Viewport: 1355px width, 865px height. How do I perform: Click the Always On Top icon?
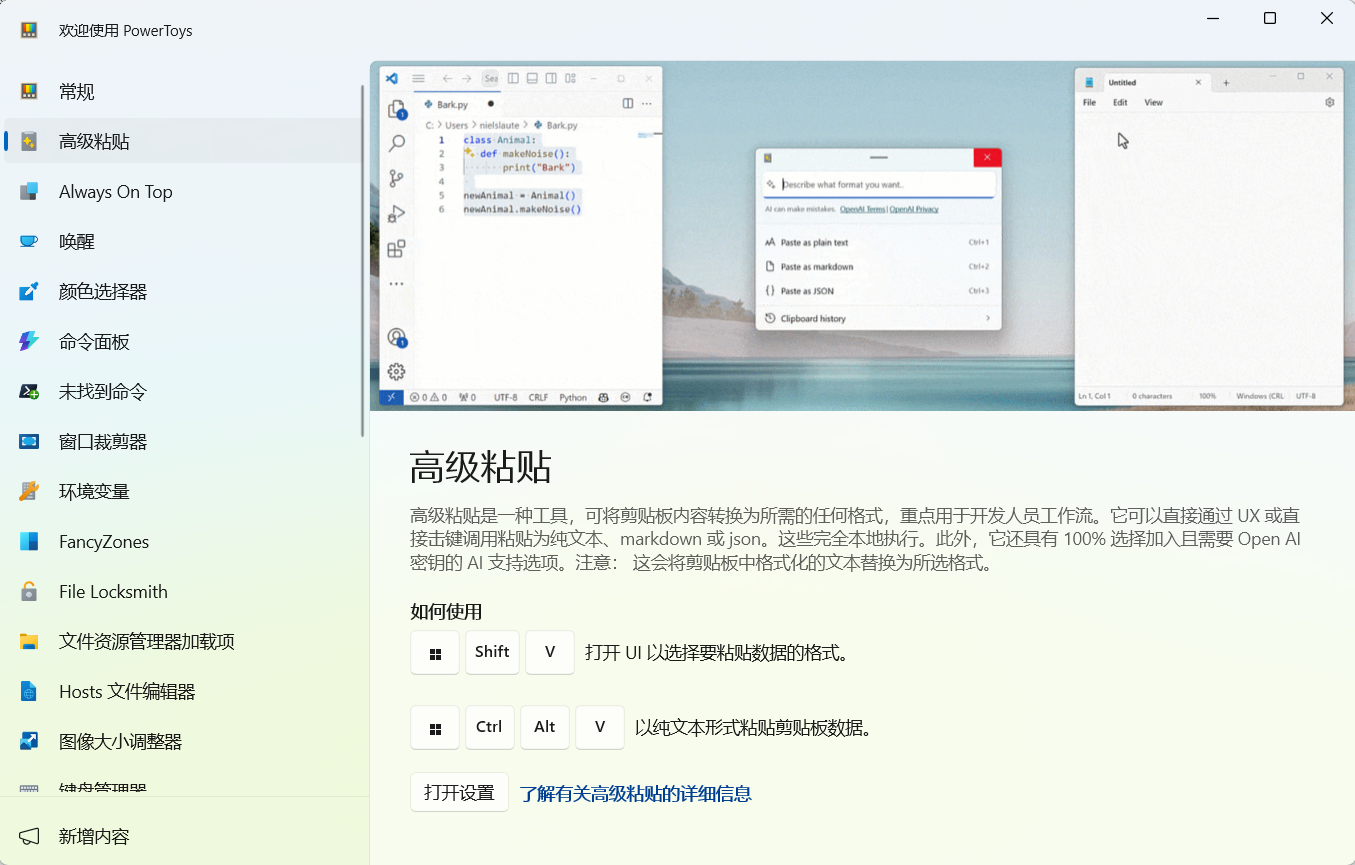[x=29, y=192]
